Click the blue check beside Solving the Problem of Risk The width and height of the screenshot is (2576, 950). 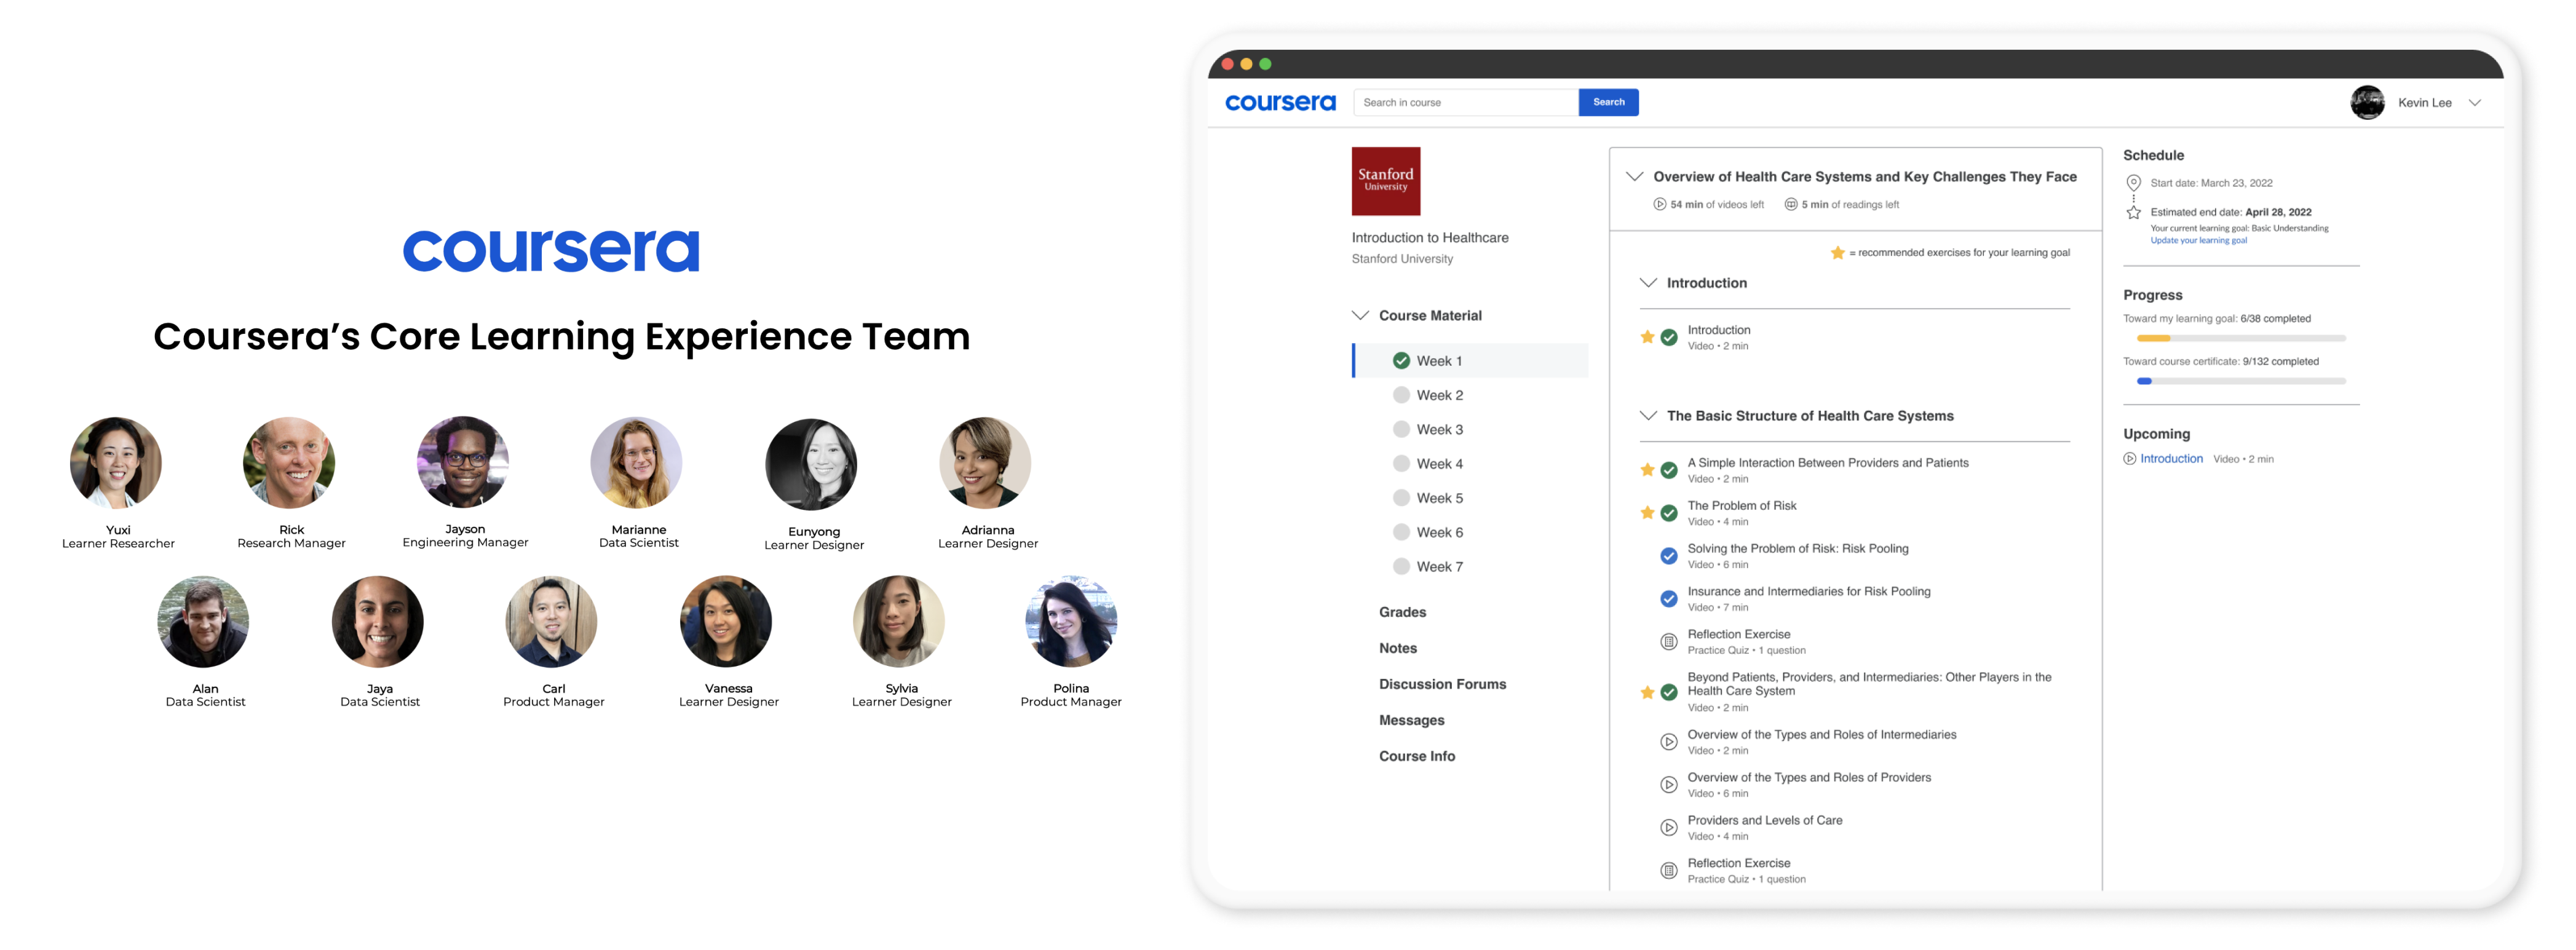(x=1669, y=556)
